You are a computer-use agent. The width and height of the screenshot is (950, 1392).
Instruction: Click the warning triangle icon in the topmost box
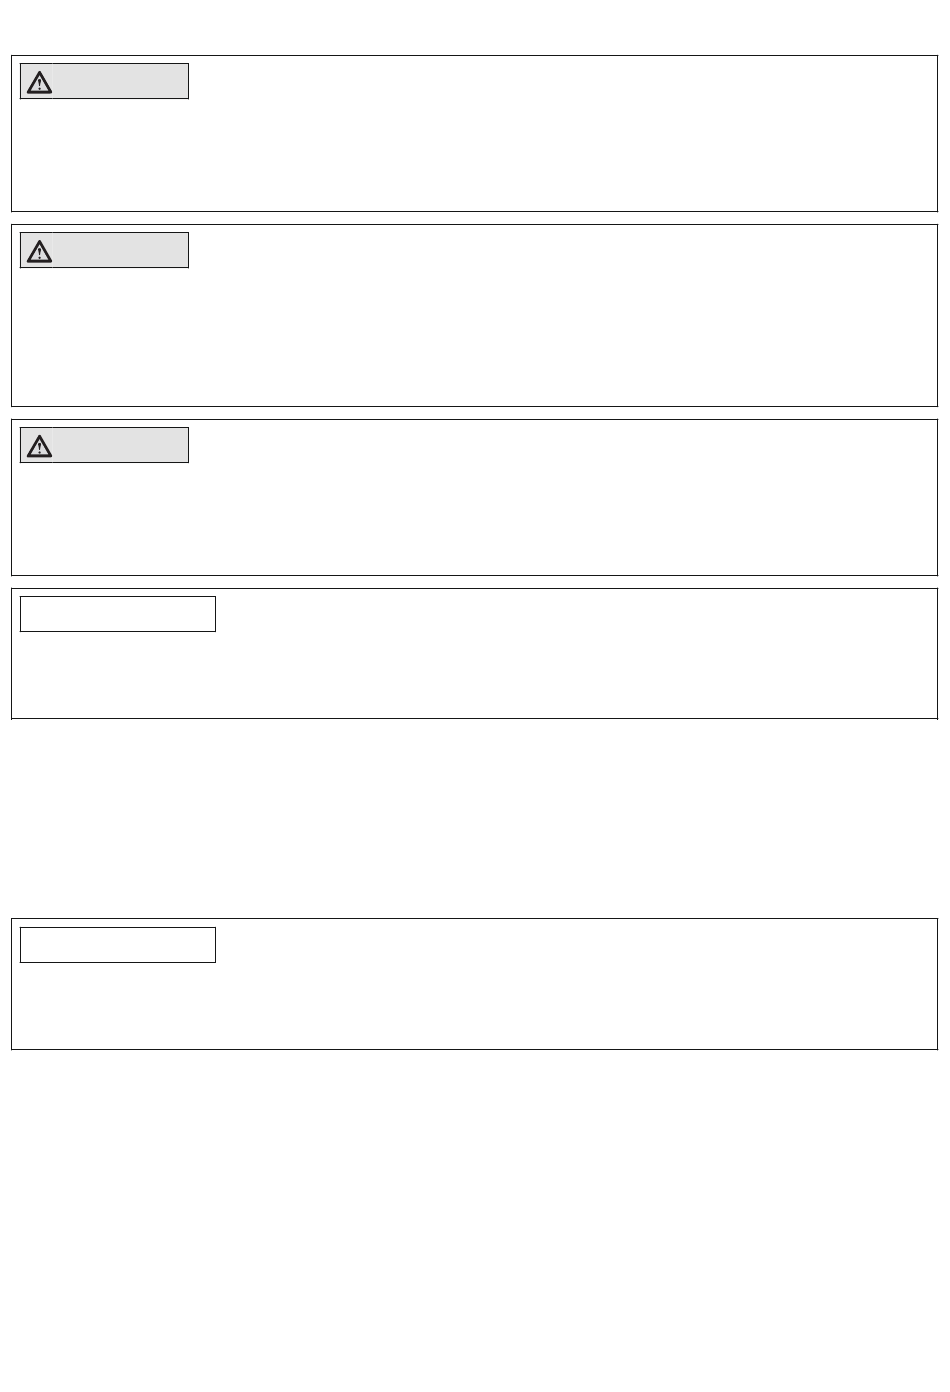tap(39, 82)
